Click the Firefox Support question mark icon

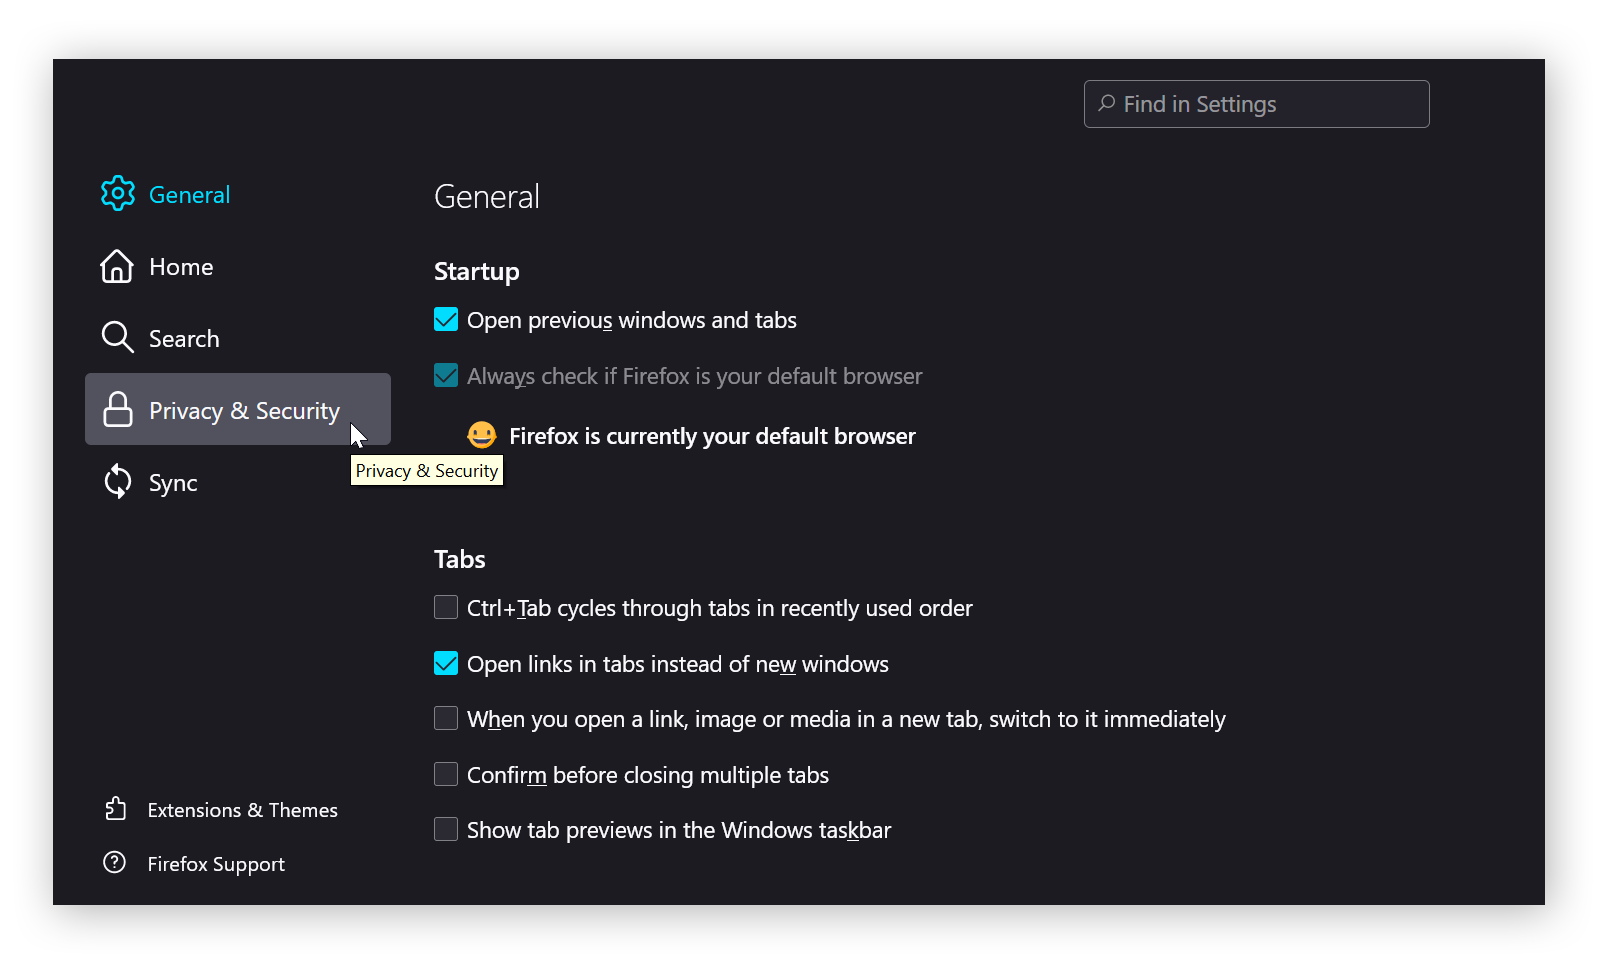click(x=115, y=862)
